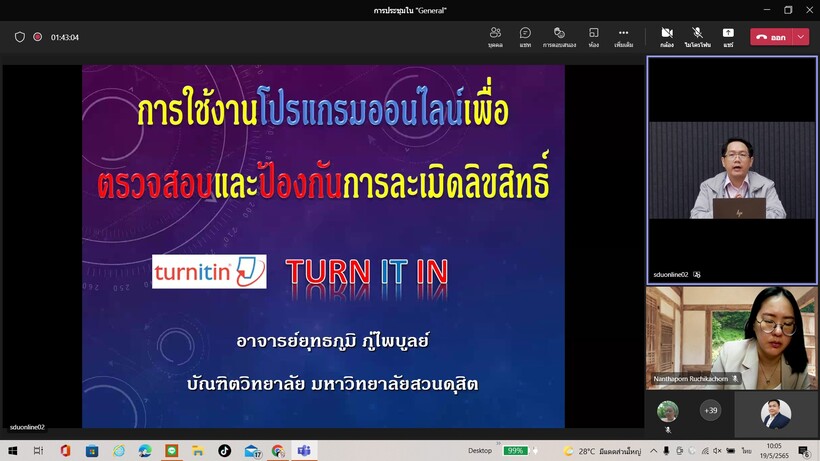Select the sduonline02 presenter video tile

732,170
